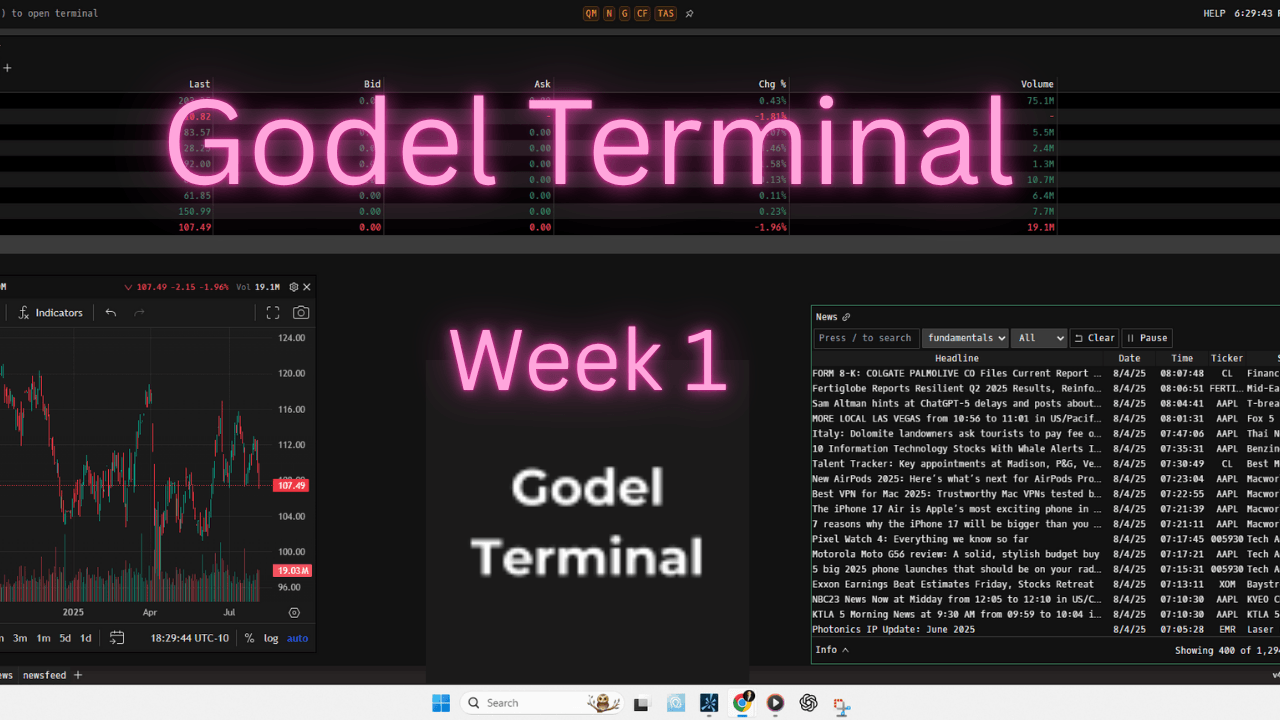Image resolution: width=1280 pixels, height=720 pixels.
Task: Sort news by Ticker column
Action: pyautogui.click(x=1227, y=358)
